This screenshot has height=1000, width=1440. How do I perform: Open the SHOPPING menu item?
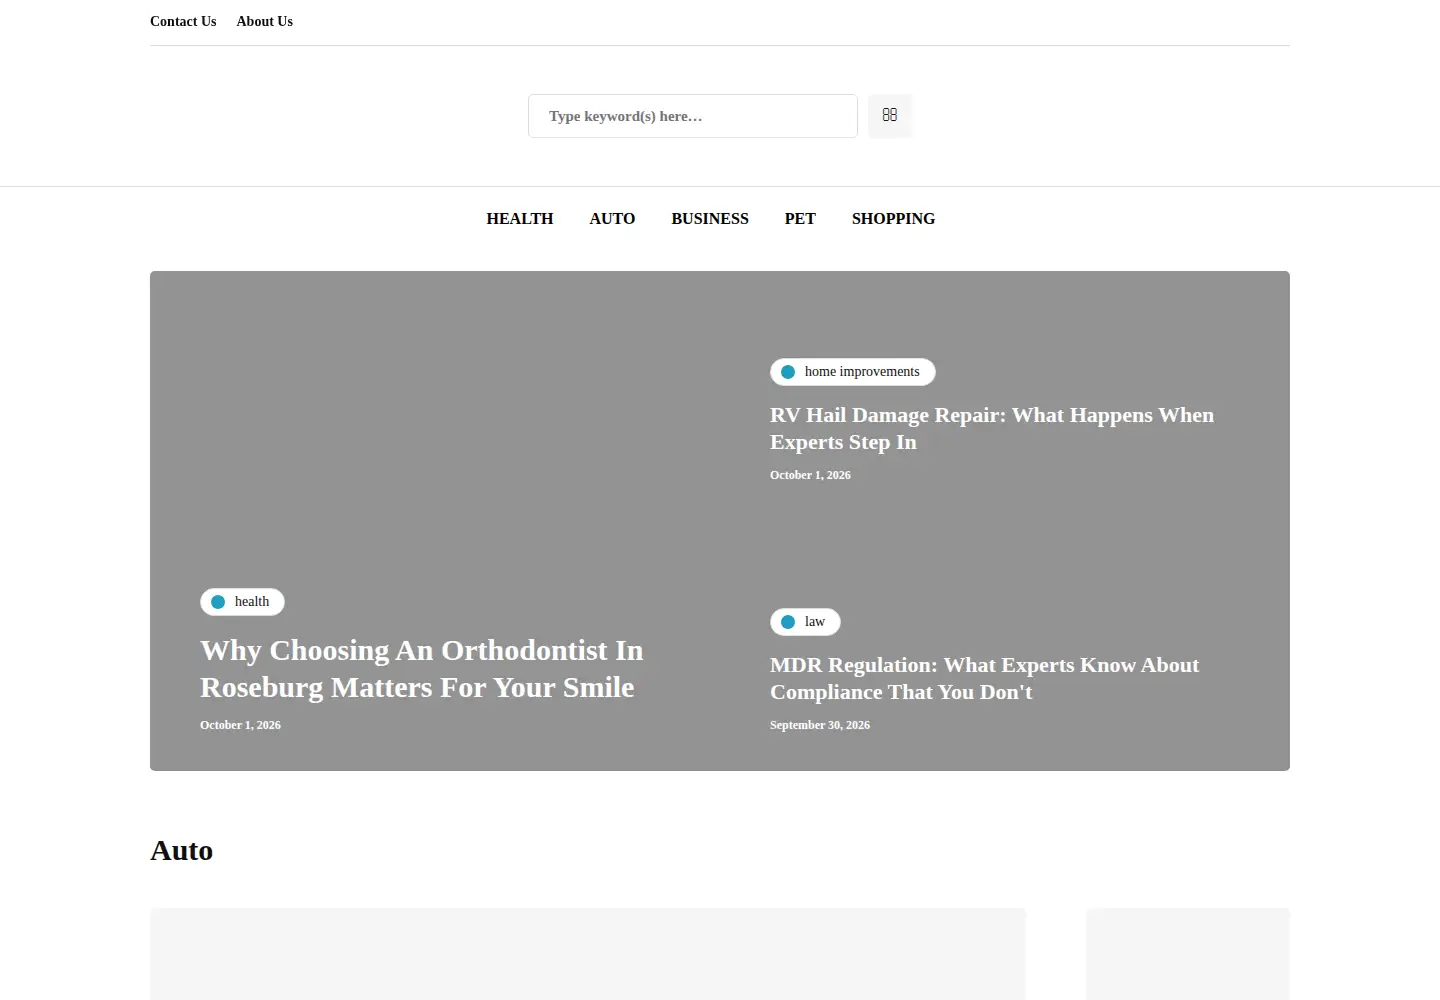click(893, 219)
